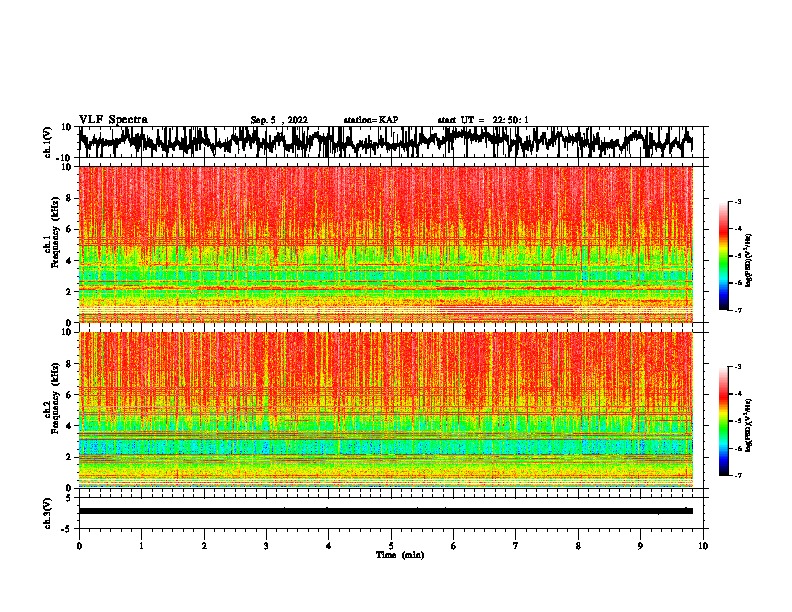The height and width of the screenshot is (612, 792).
Task: Click the "-5" value on ch.2 colorbar
Action: coord(737,421)
